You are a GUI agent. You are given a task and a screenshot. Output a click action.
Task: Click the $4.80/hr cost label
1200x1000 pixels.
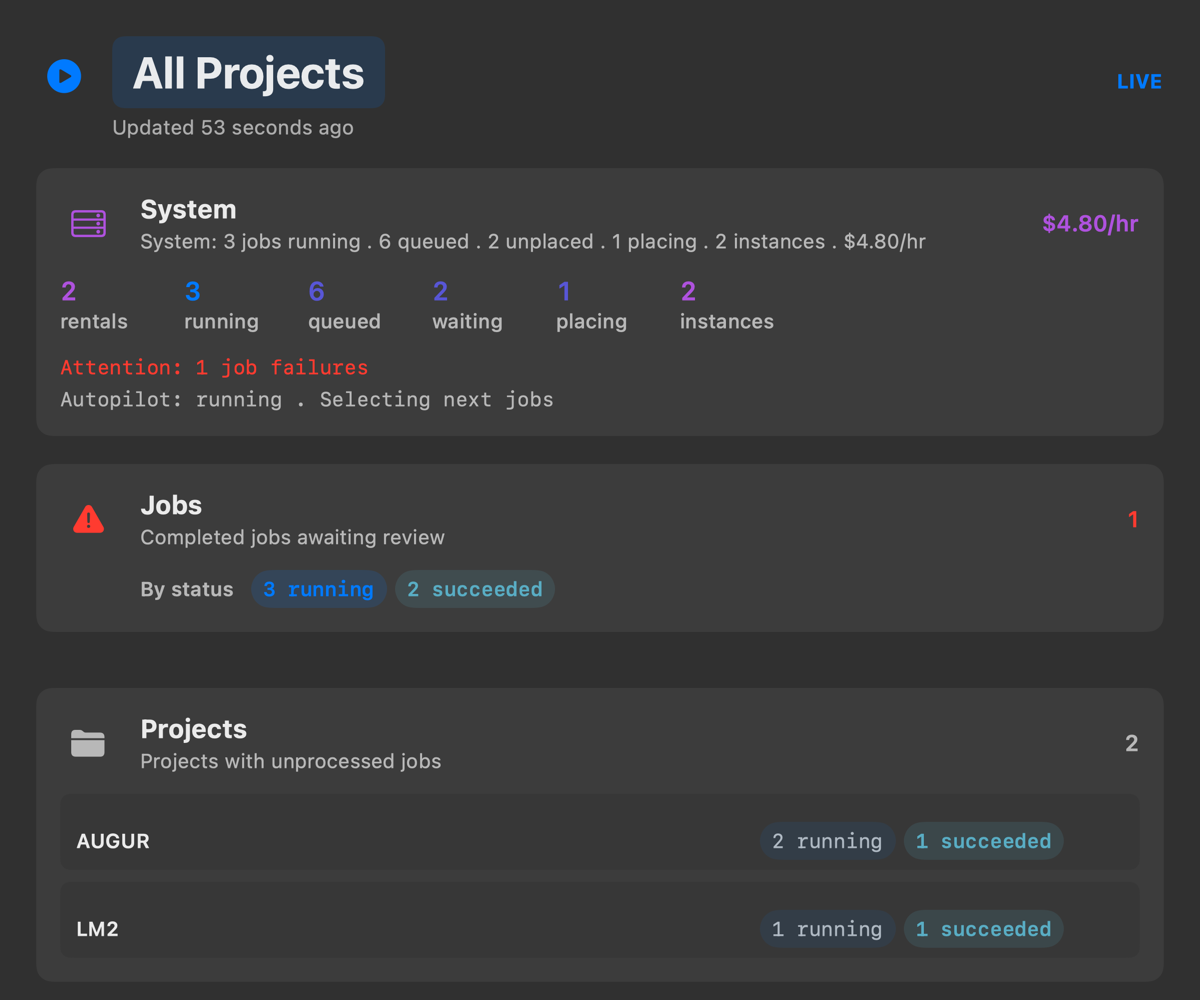[x=1090, y=223]
